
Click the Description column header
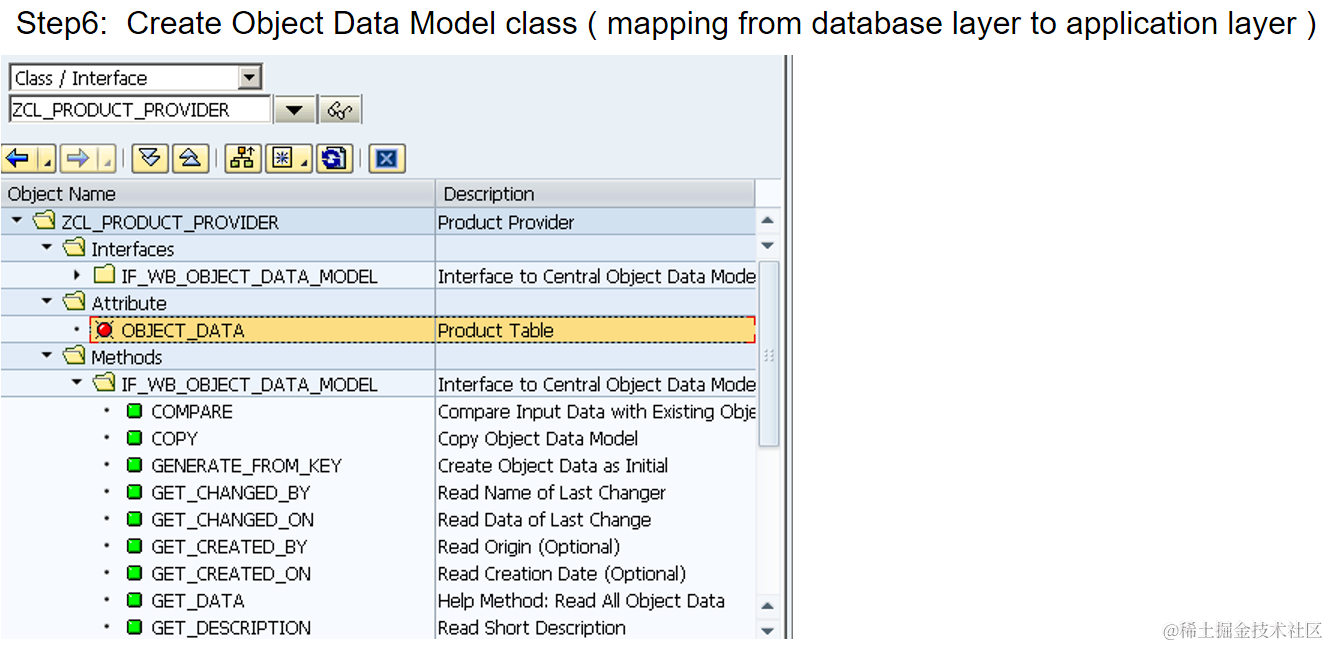click(594, 194)
